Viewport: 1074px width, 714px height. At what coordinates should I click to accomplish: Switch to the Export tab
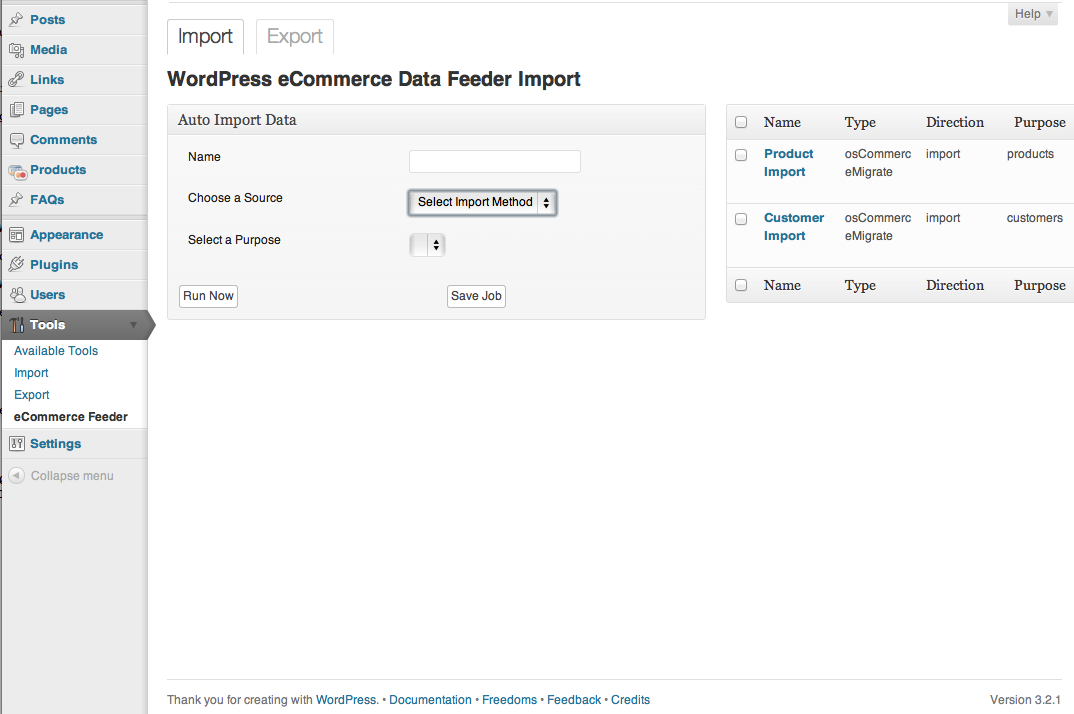click(x=295, y=36)
